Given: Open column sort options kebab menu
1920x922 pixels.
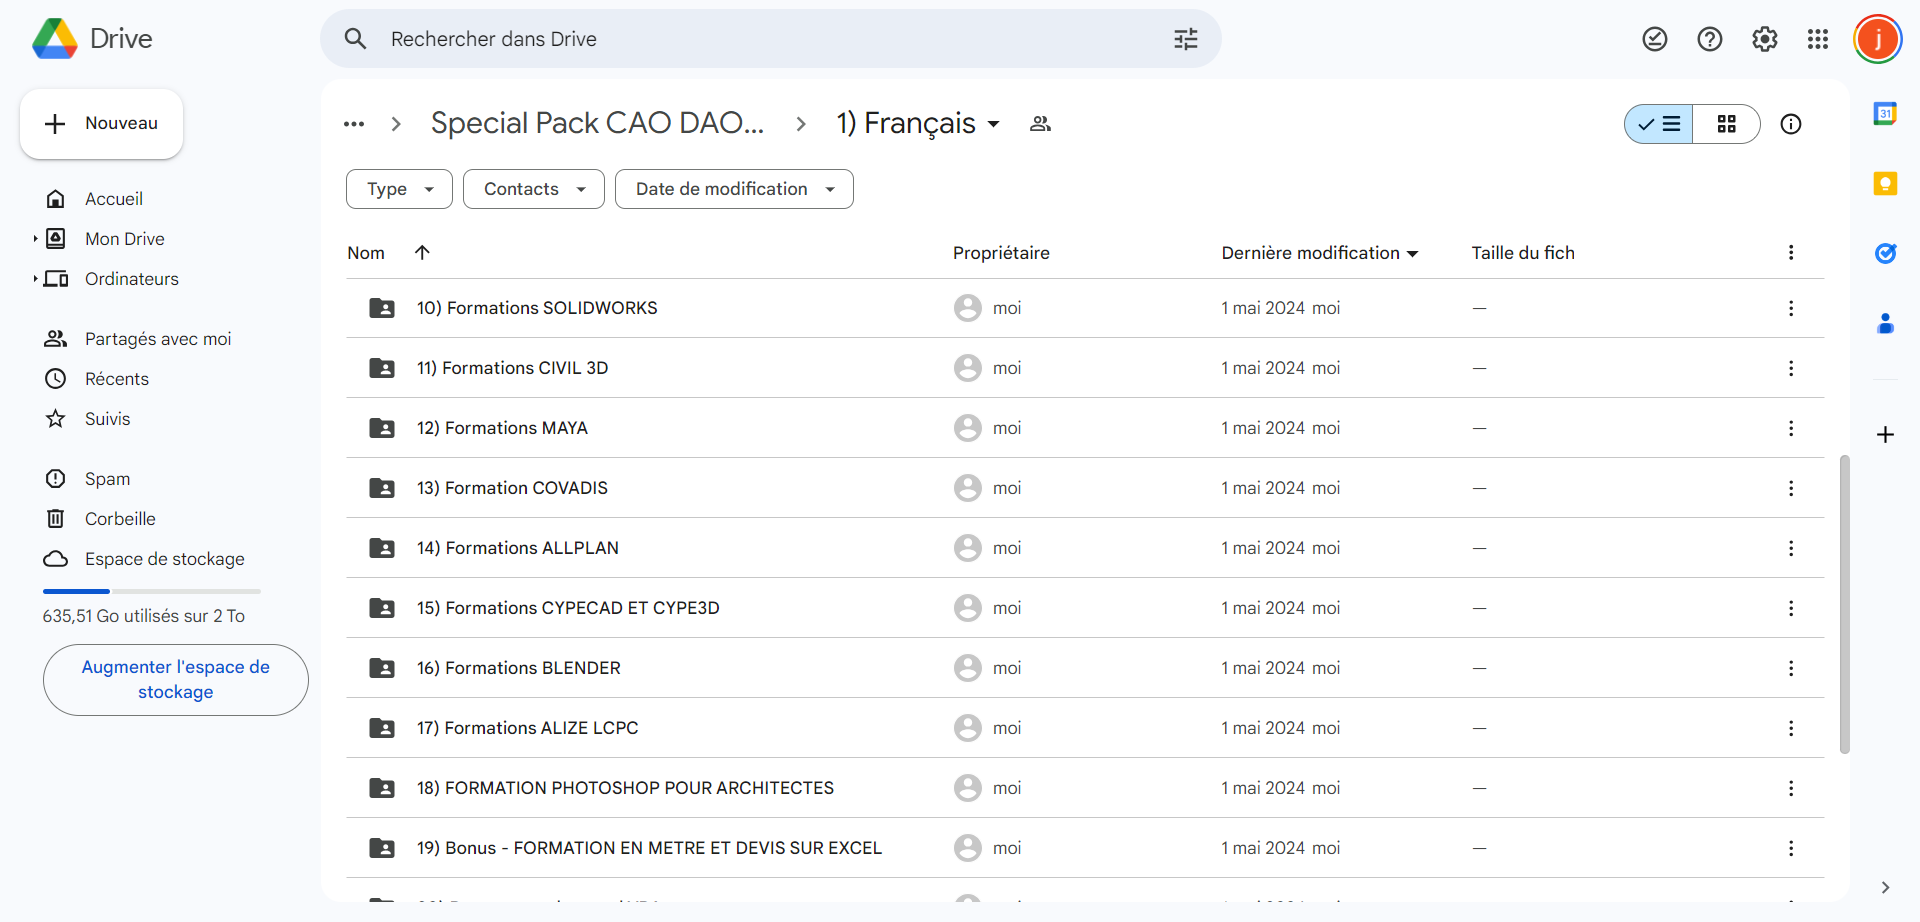Looking at the screenshot, I should point(1791,253).
